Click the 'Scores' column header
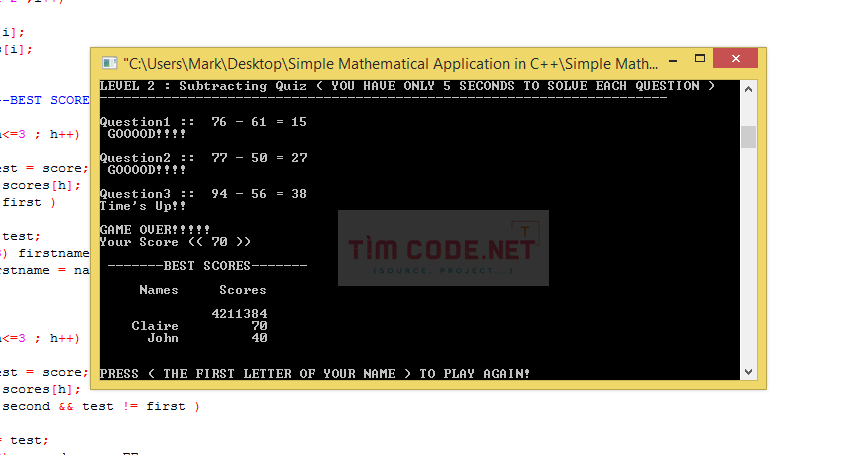847x455 pixels. (x=243, y=290)
